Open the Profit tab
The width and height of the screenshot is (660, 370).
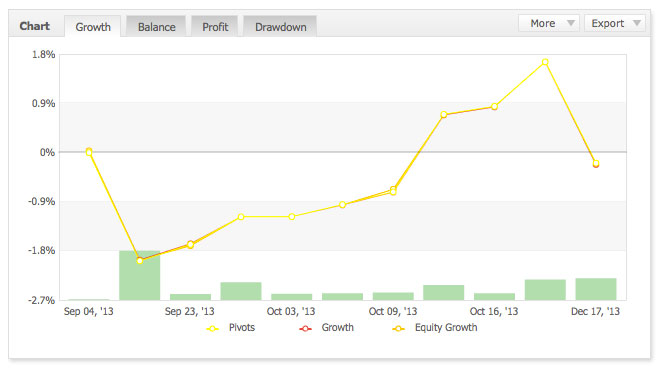pos(215,27)
